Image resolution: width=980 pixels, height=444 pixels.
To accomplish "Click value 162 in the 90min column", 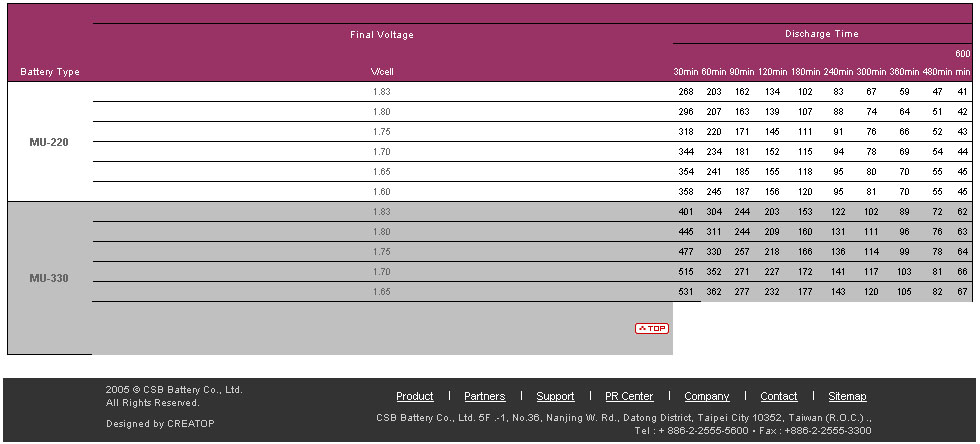I will pos(742,92).
